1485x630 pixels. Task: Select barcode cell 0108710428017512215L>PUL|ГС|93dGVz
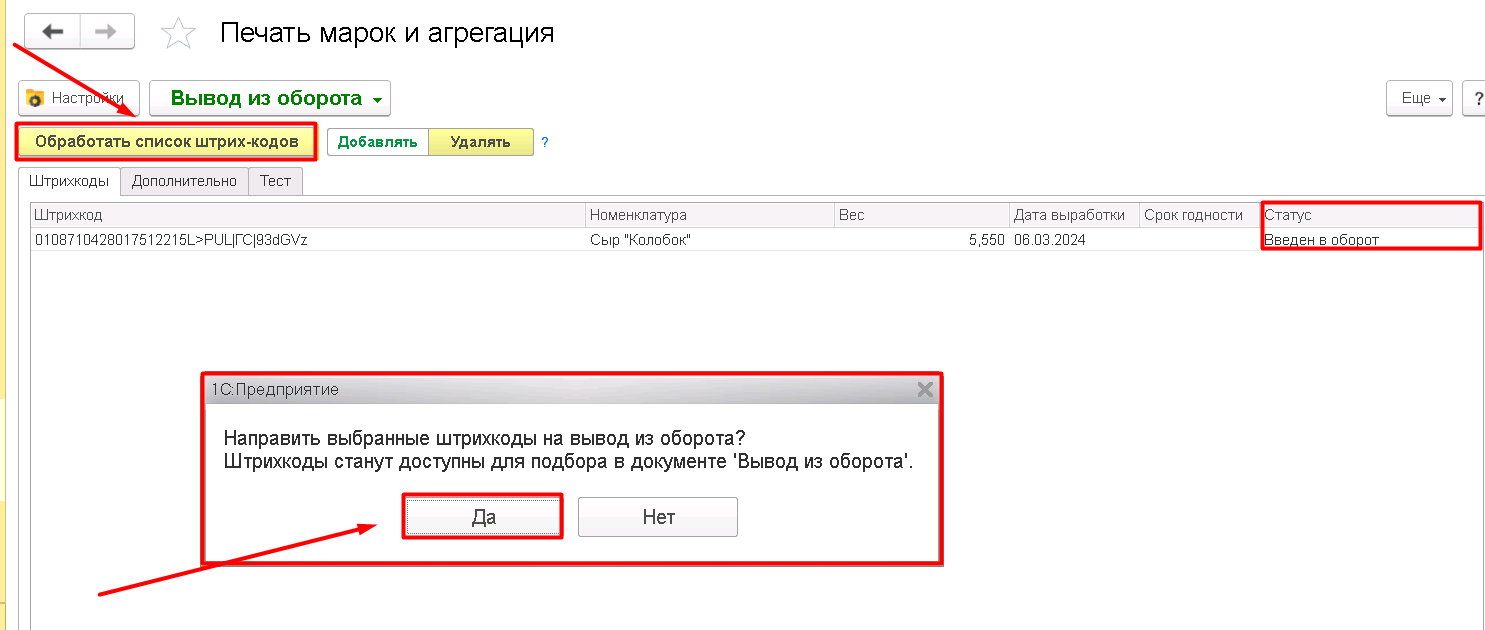(308, 240)
